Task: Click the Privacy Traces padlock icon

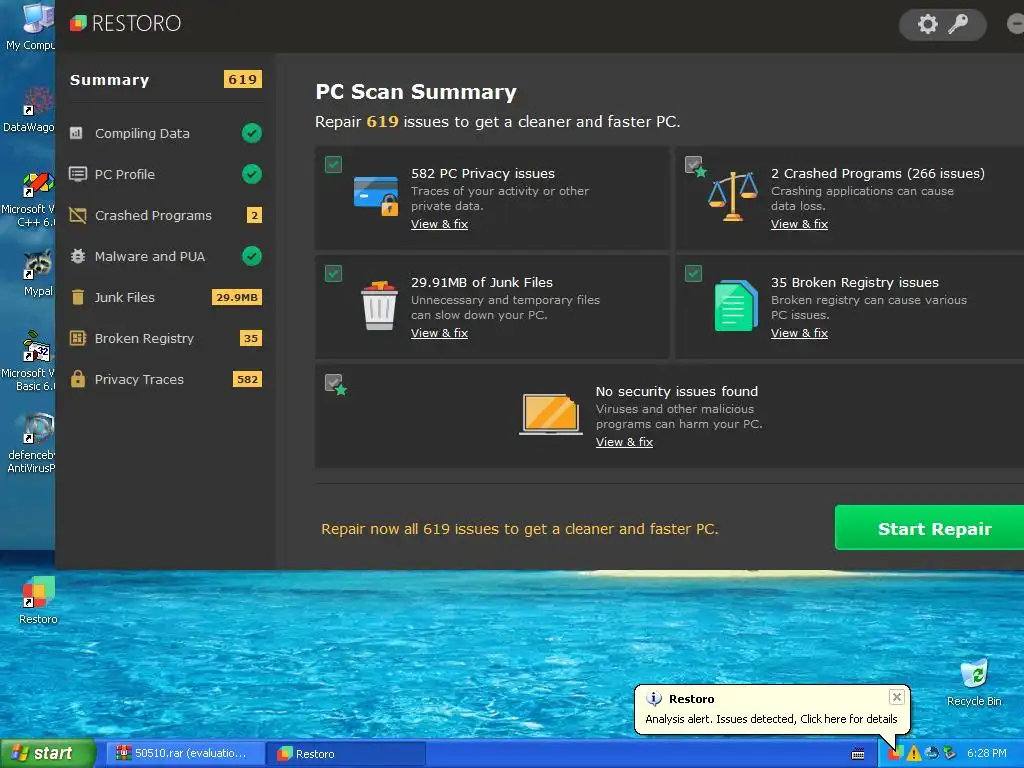Action: coord(78,379)
